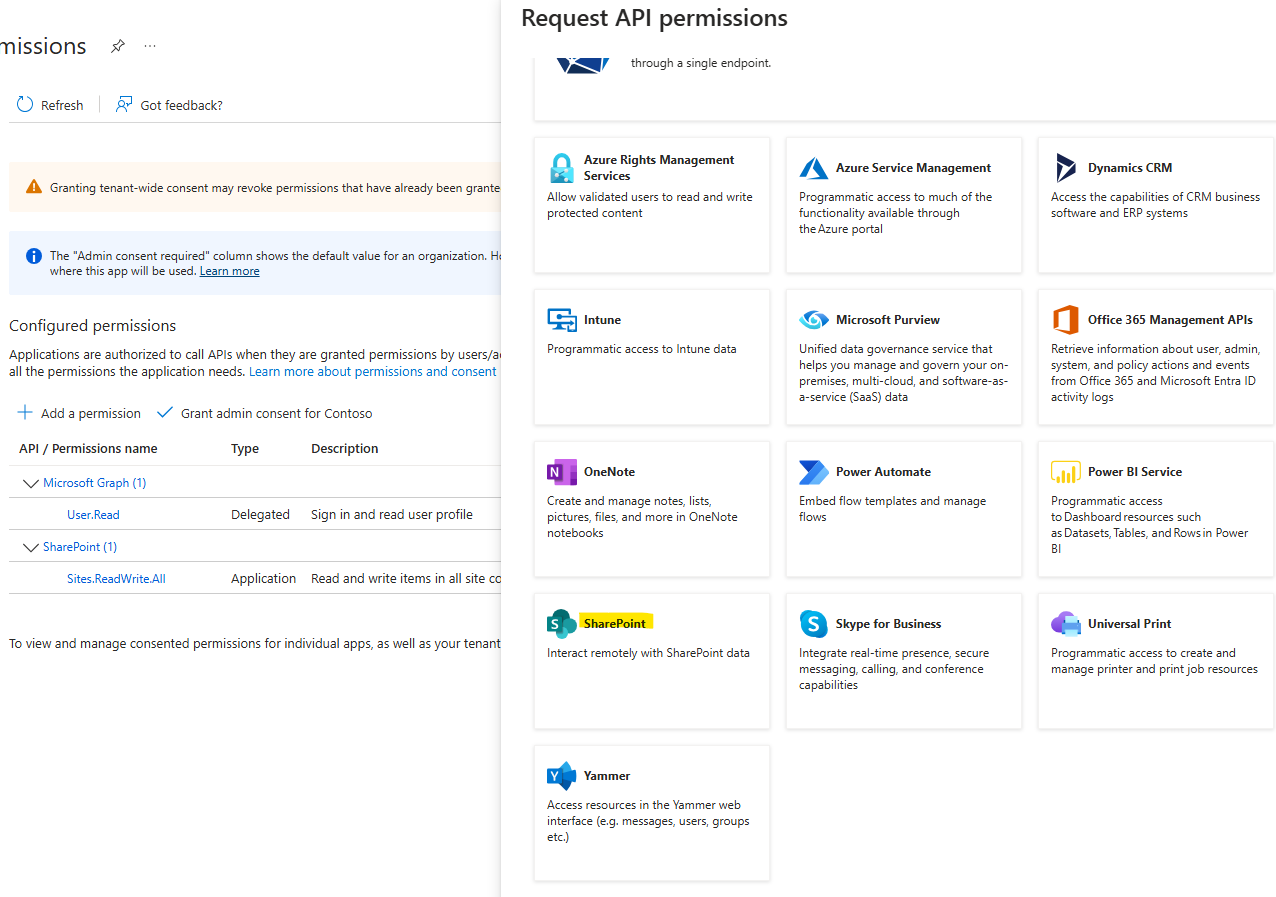Click the Skype for Business icon
1276x897 pixels.
(x=814, y=624)
